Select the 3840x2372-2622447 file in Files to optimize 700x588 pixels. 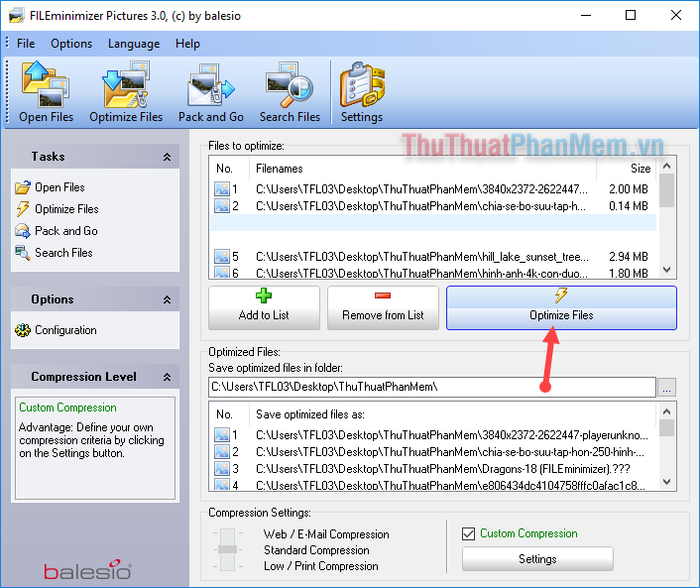[433, 189]
